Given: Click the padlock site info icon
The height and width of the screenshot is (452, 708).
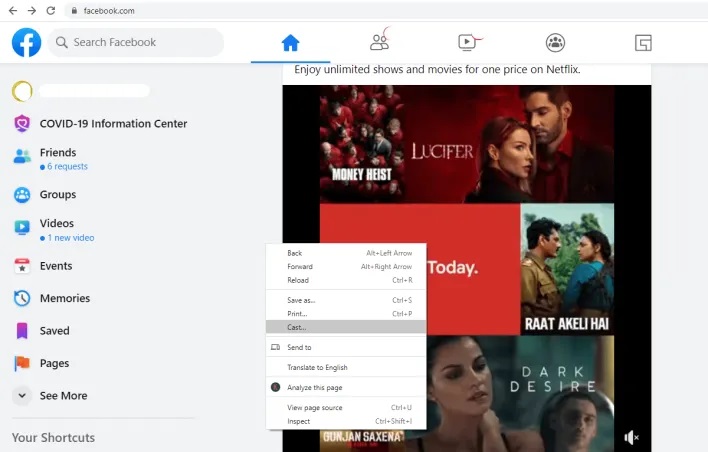Looking at the screenshot, I should pos(74,10).
